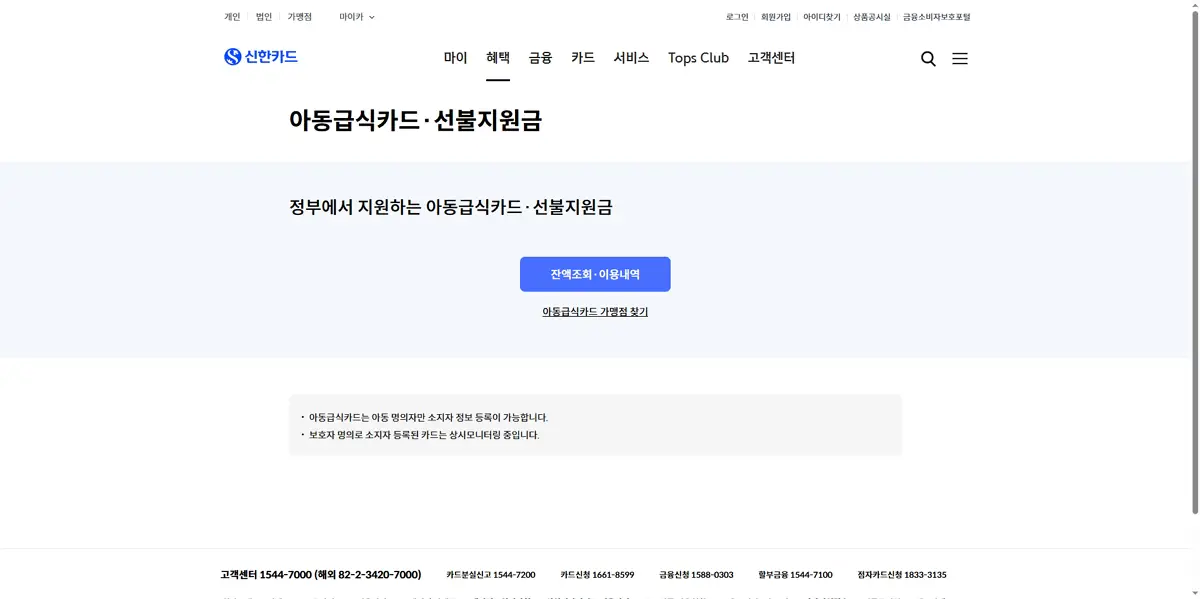Click the 아동 명의자만 notice line
This screenshot has width=1200, height=599.
(428, 418)
